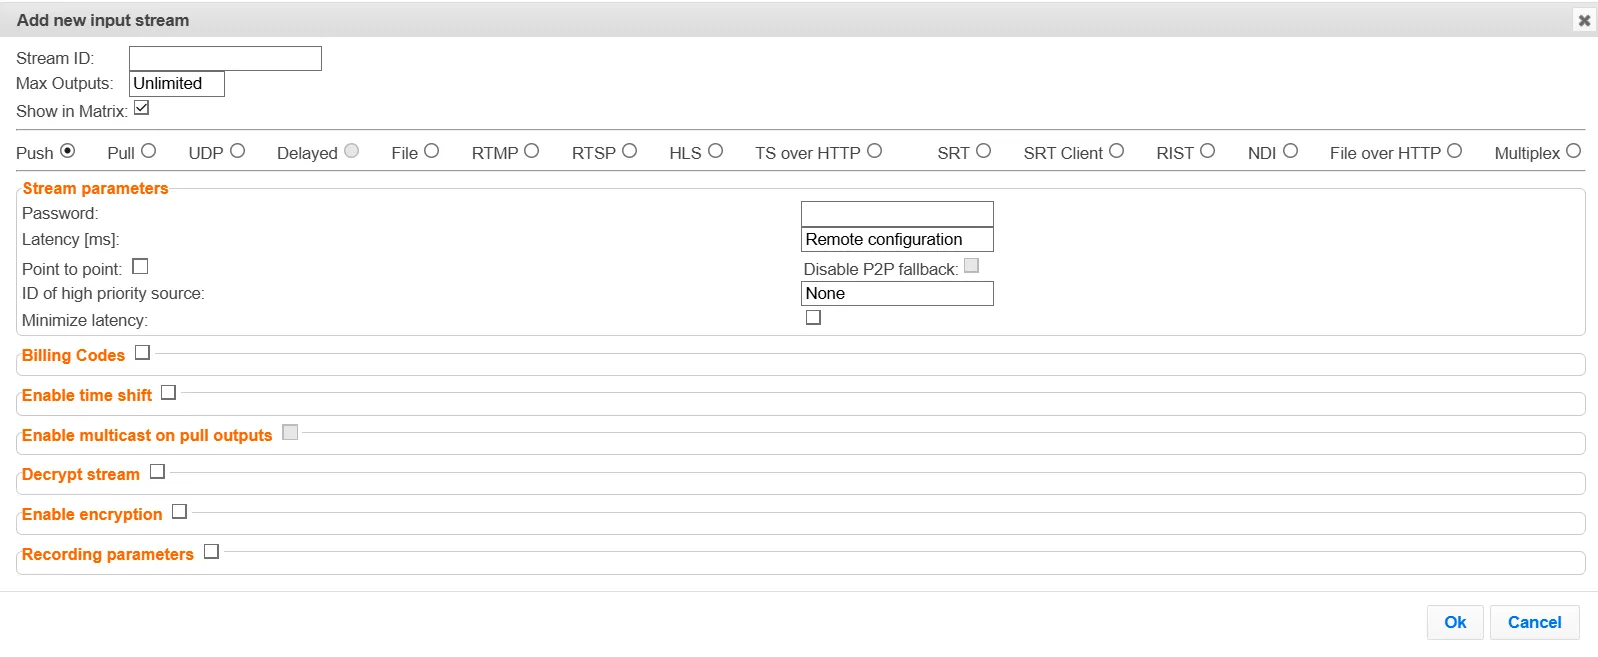Select the Pull radio button
1598x657 pixels.
coord(149,151)
